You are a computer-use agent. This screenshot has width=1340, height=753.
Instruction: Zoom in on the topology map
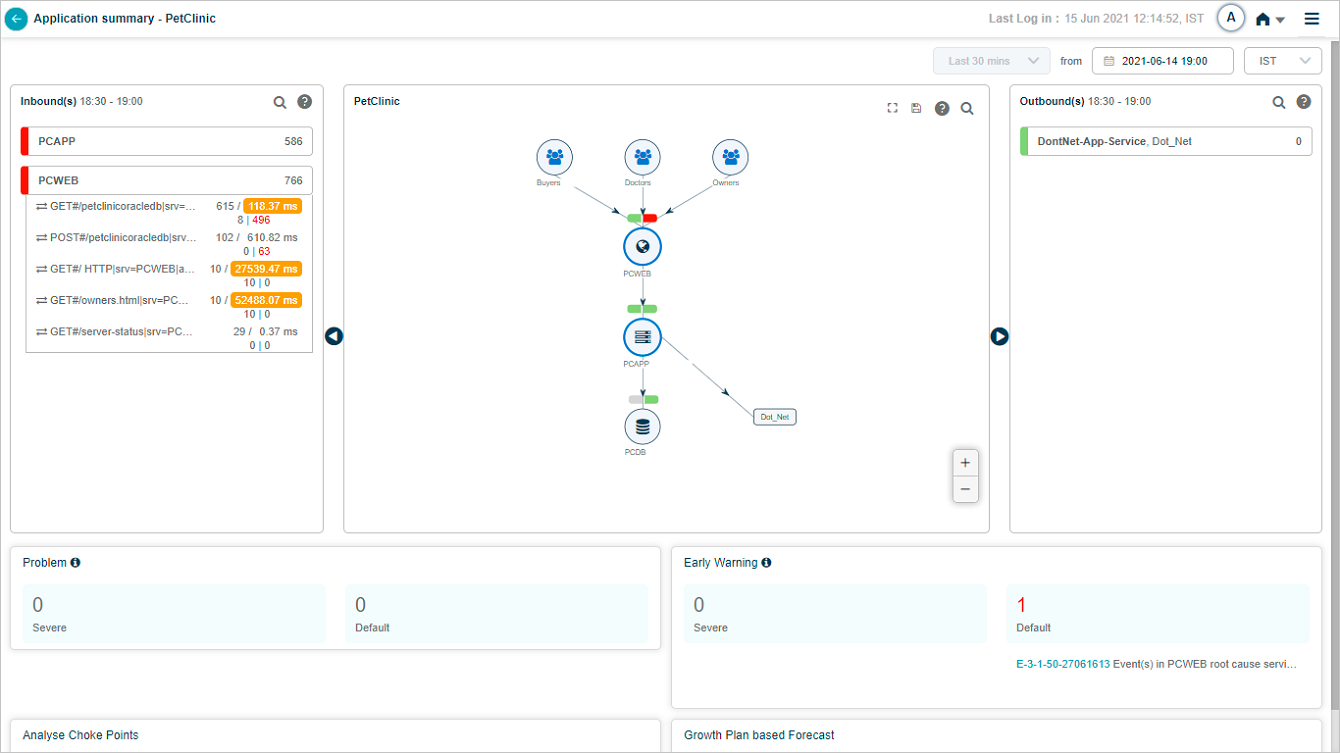pos(965,463)
